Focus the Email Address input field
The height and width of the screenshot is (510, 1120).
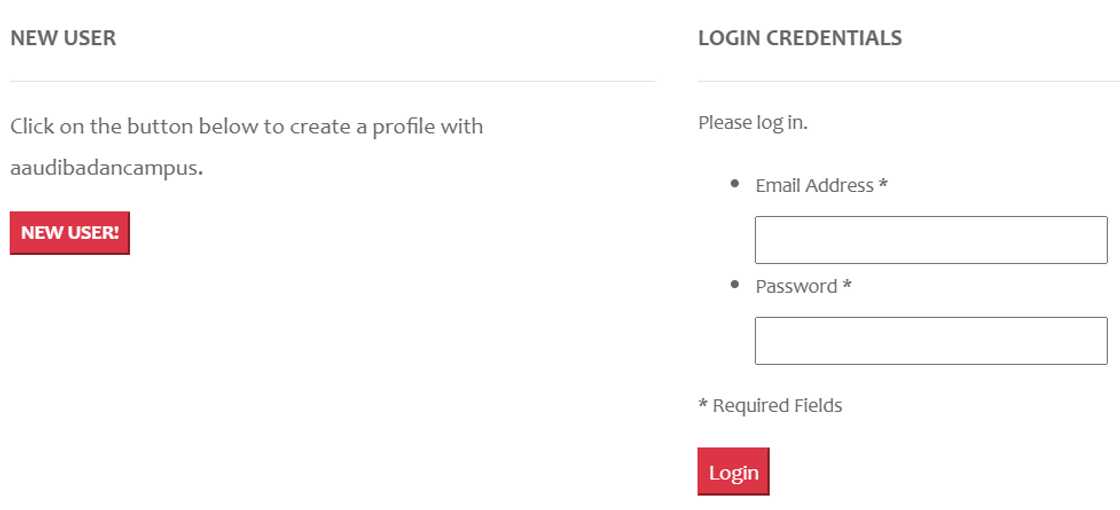pyautogui.click(x=930, y=240)
